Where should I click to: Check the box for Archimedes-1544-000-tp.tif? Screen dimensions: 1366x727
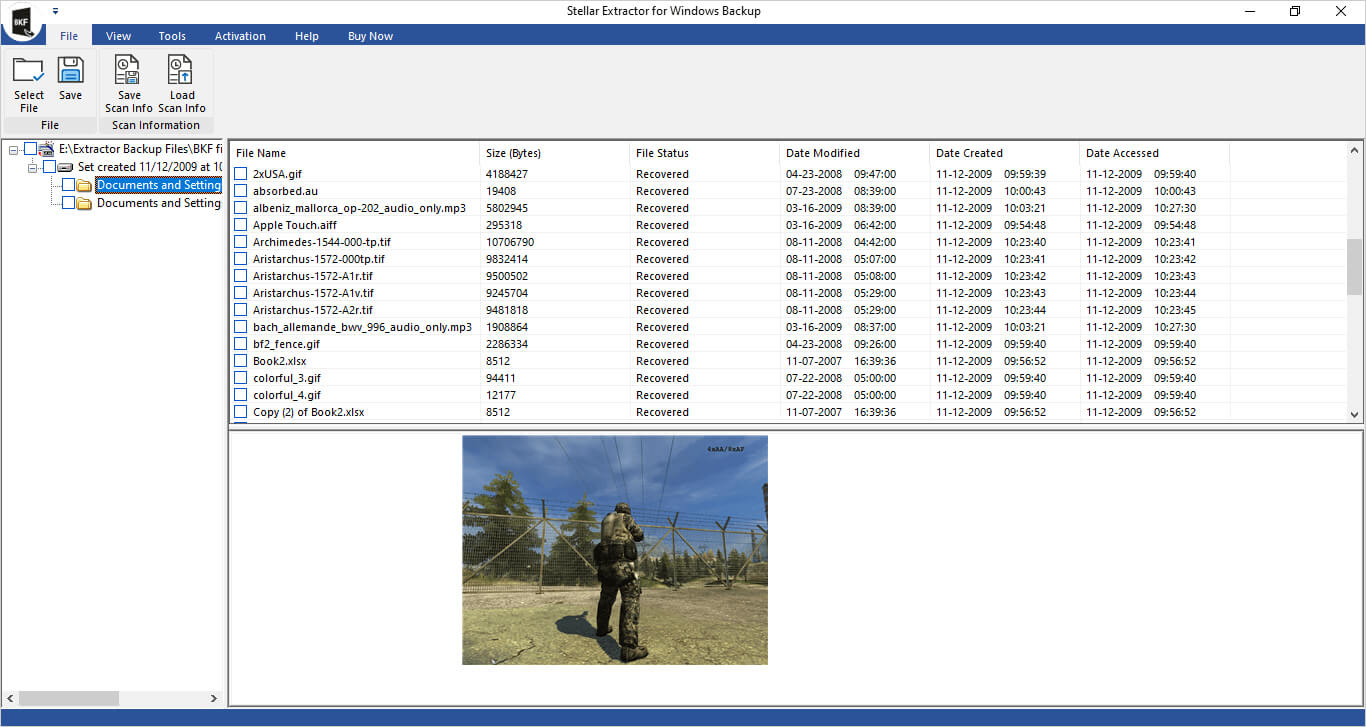(x=240, y=242)
